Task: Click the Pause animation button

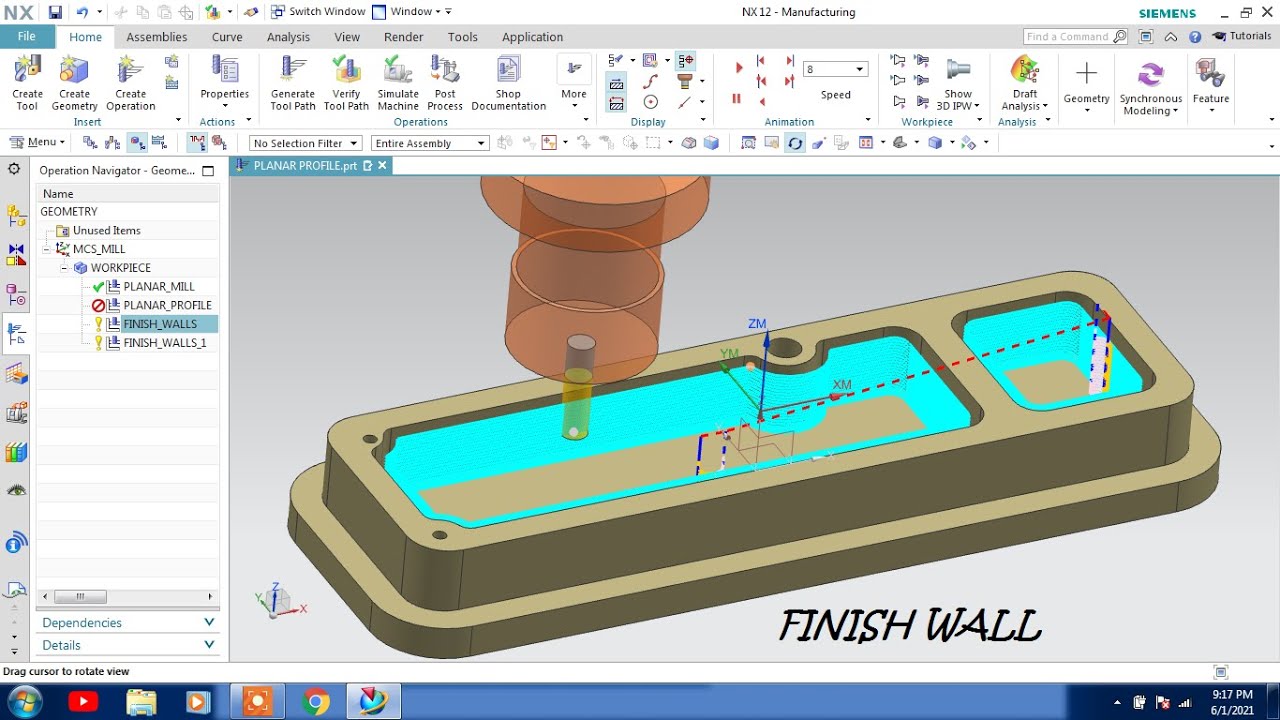Action: tap(737, 98)
